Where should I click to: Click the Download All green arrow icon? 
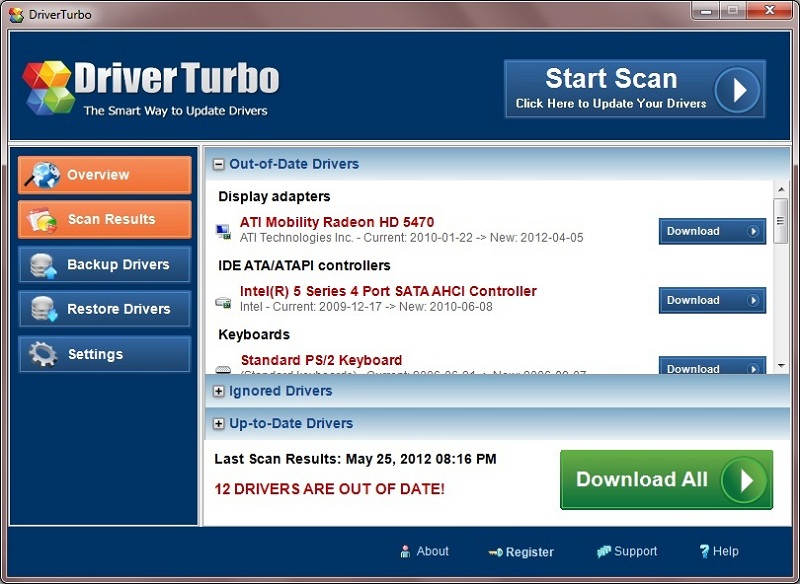pos(744,480)
